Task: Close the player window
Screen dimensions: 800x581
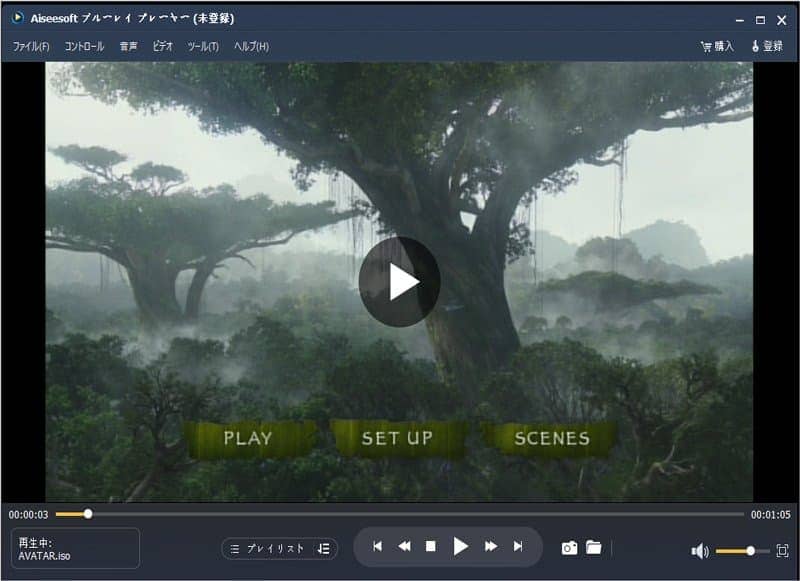Action: coord(782,20)
